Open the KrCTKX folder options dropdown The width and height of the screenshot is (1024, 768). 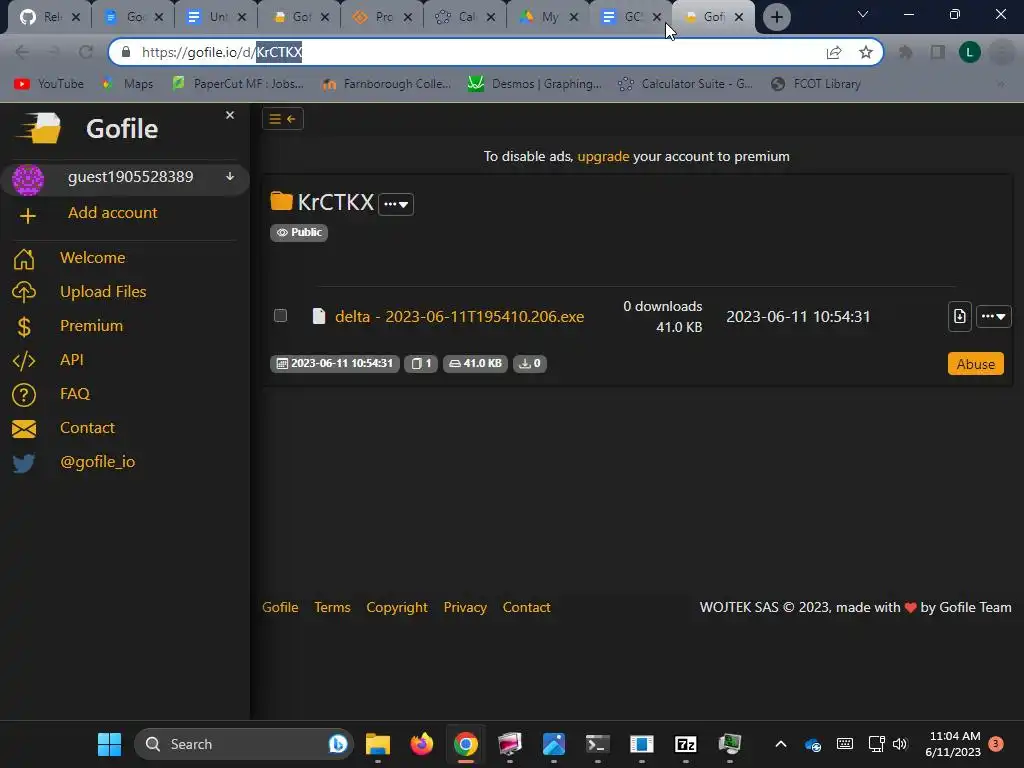[396, 204]
